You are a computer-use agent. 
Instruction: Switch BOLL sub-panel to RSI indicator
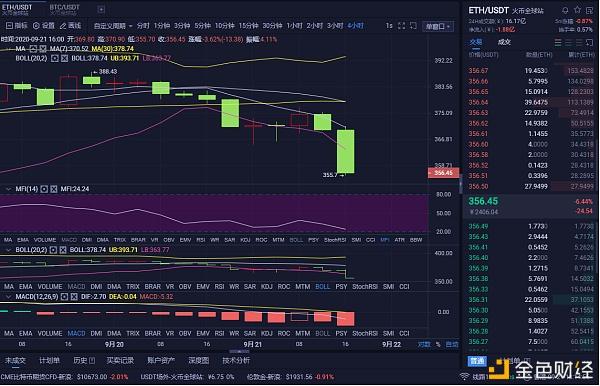(x=219, y=287)
